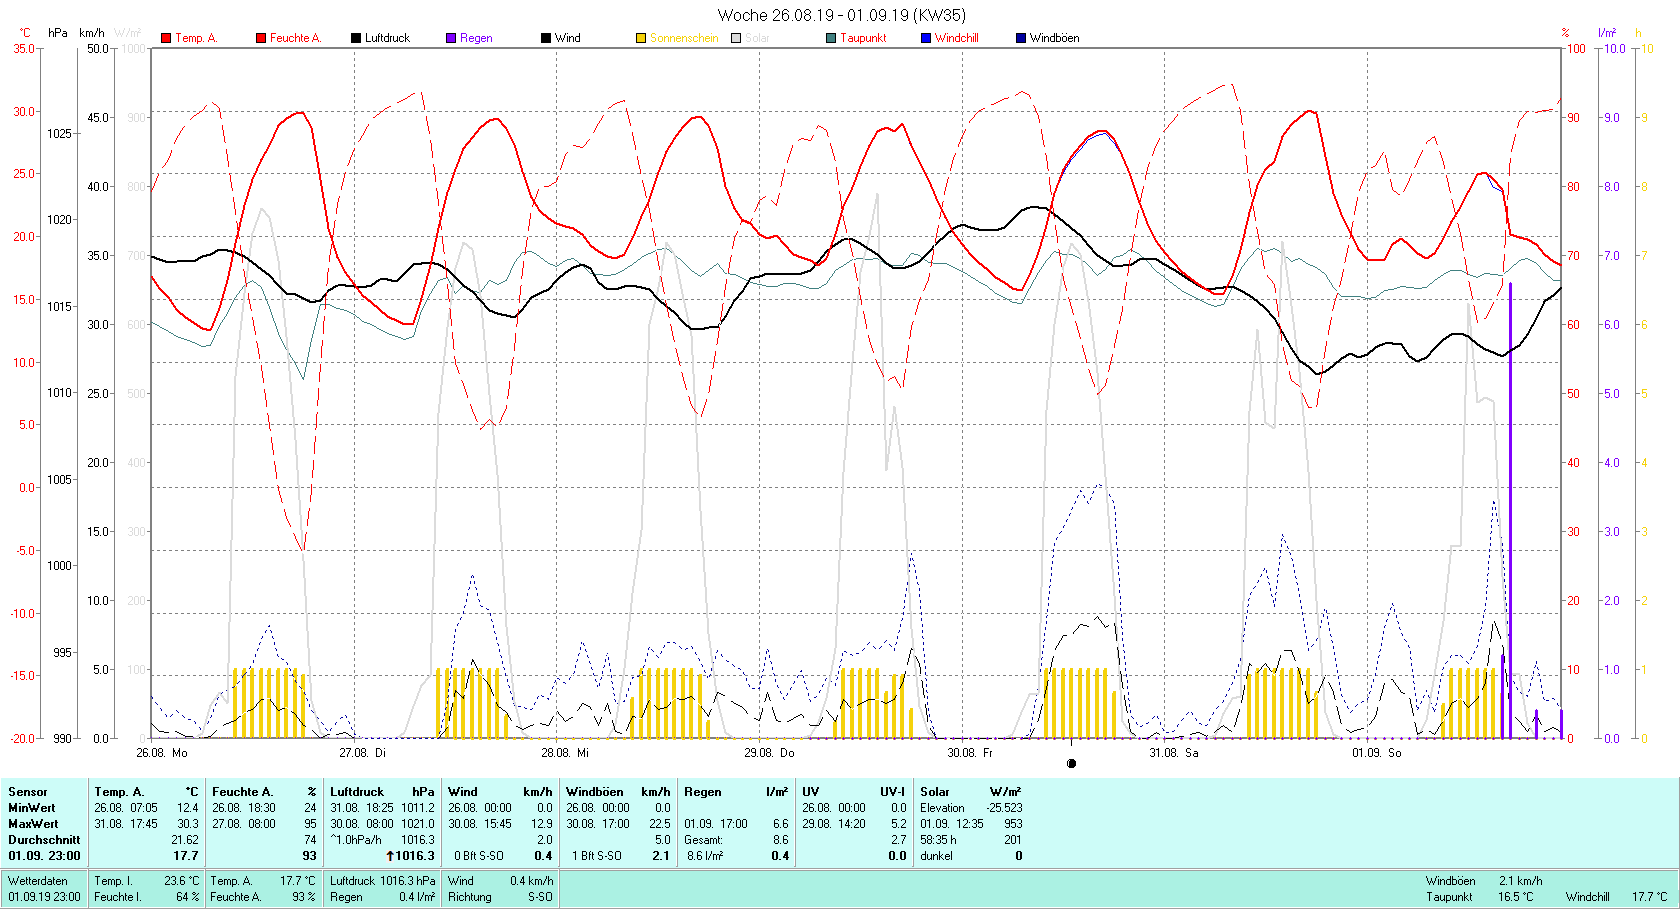The width and height of the screenshot is (1680, 909).
Task: Click the '0 Bft S-SO' wind entry
Action: 479,856
